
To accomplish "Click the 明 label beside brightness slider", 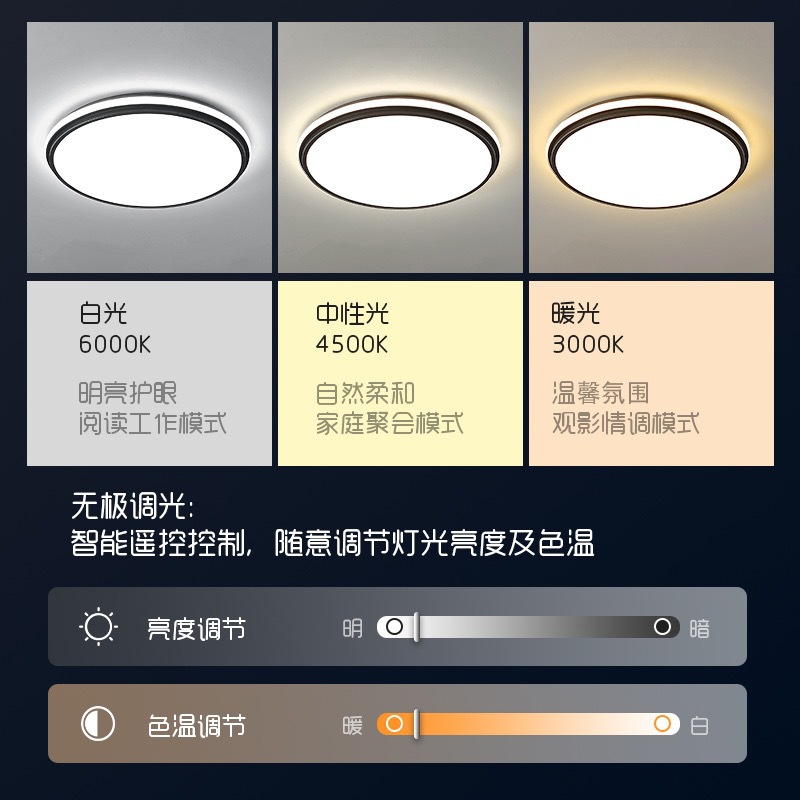I will 353,629.
